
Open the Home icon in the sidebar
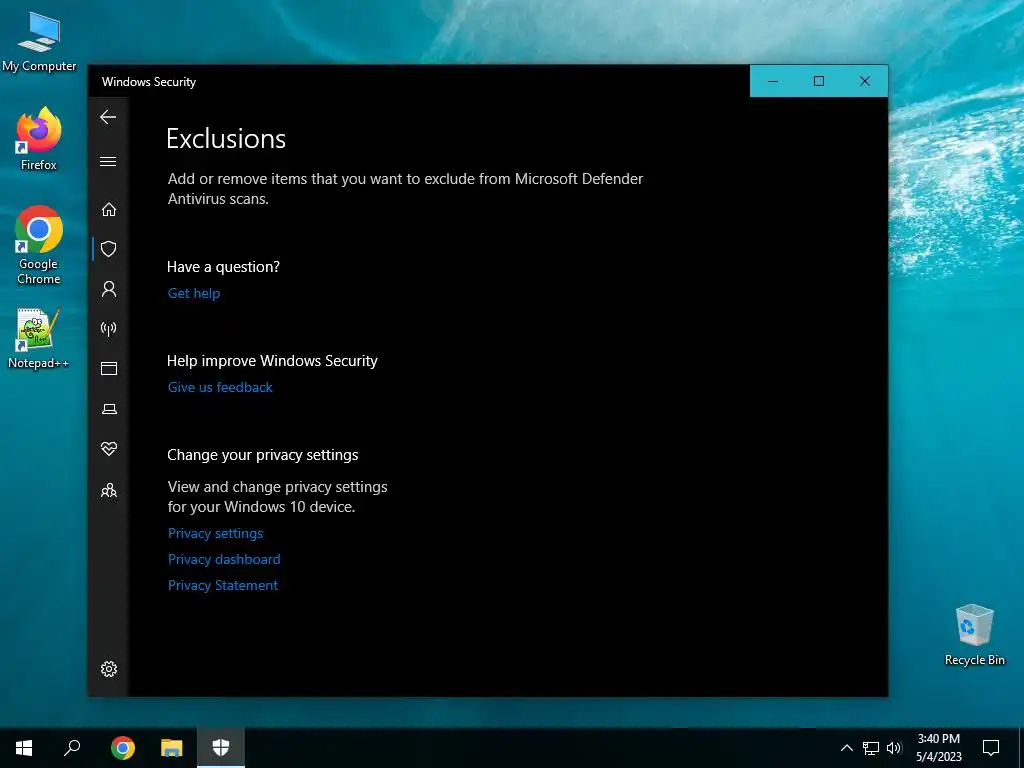[109, 210]
